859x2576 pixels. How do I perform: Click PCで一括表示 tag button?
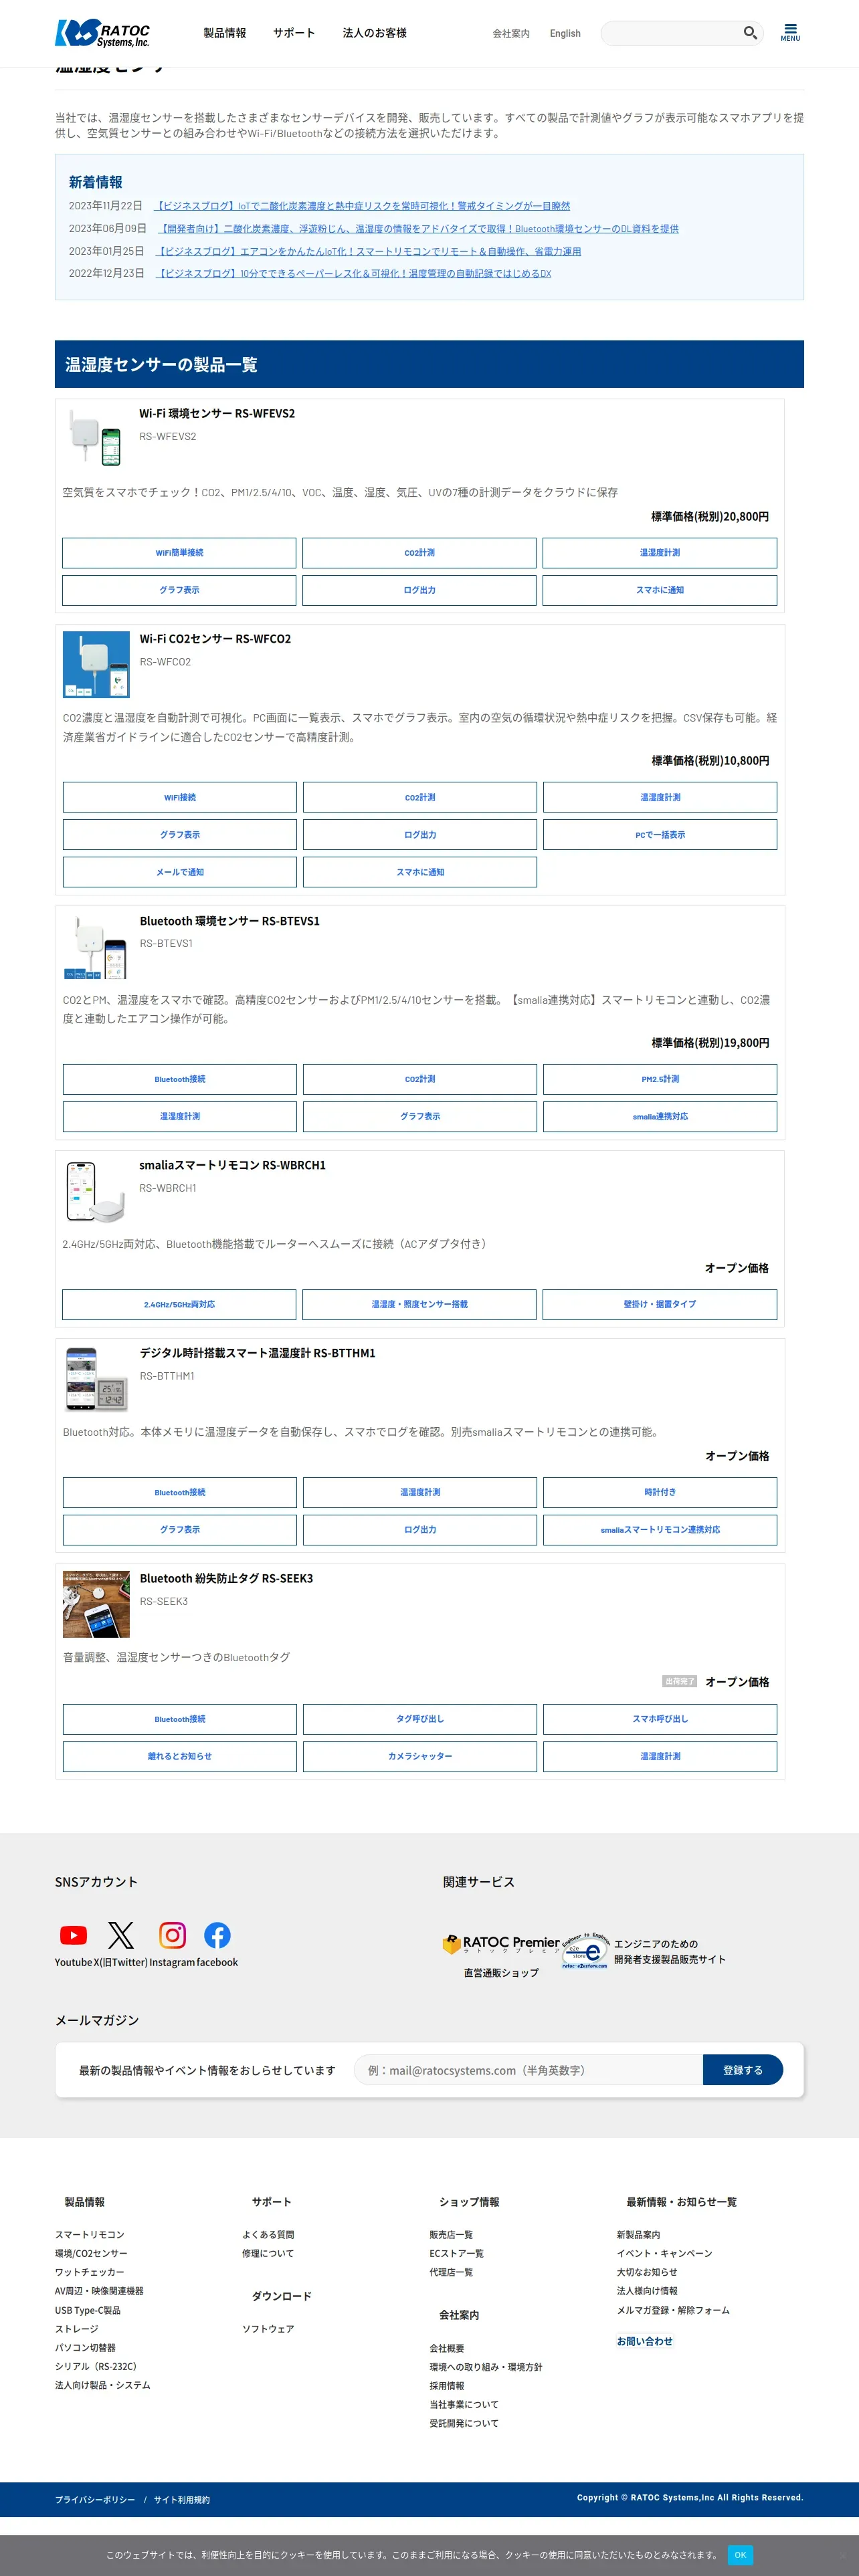coord(660,835)
